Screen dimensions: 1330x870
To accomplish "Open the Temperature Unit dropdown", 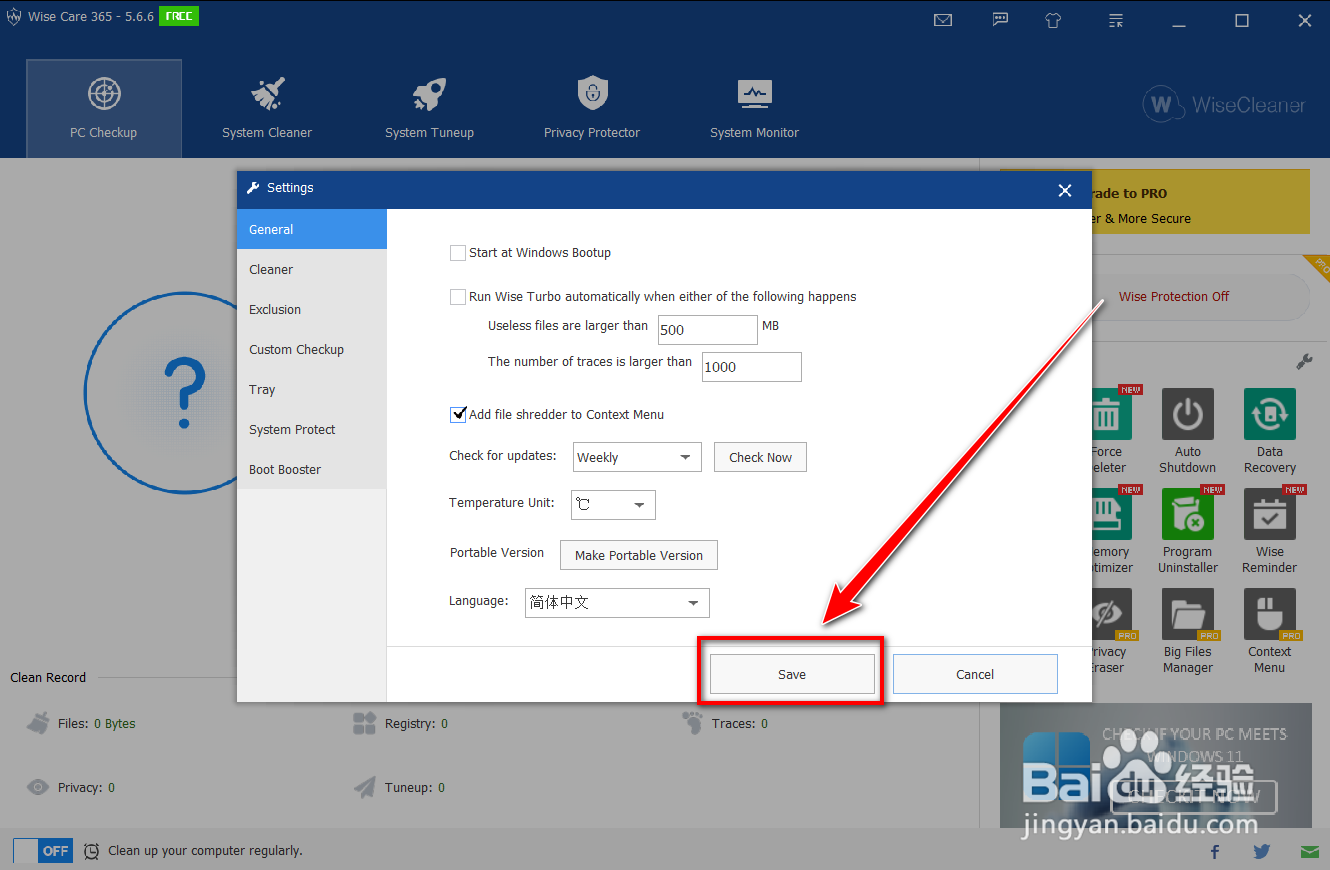I will [x=613, y=504].
